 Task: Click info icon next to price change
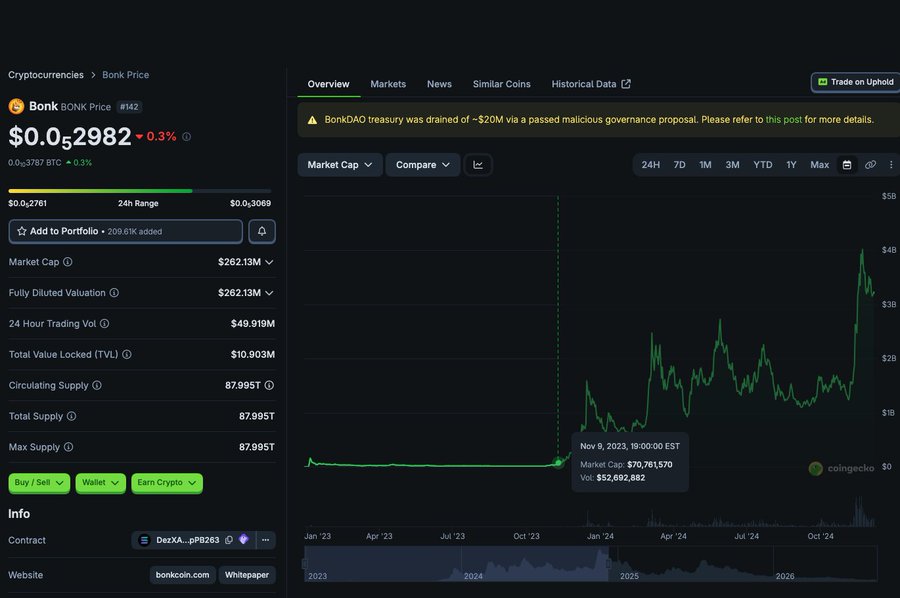coord(187,137)
